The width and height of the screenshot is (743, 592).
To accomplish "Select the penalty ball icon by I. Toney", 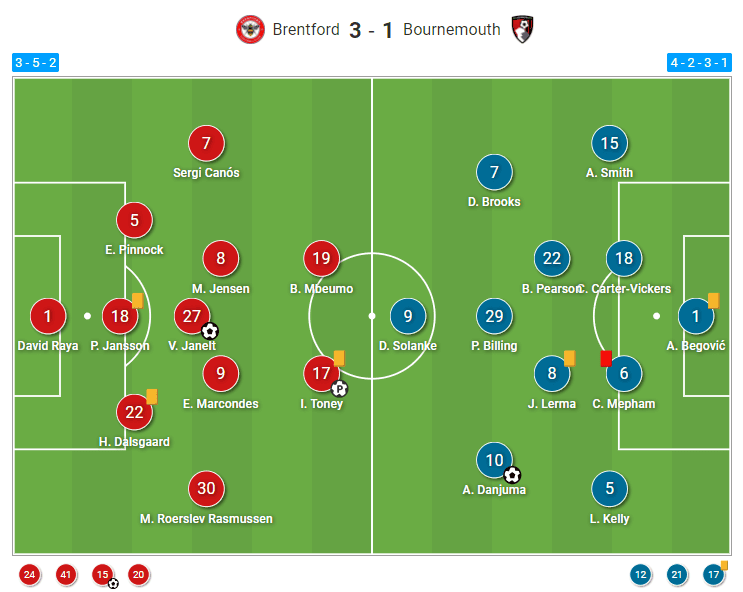I will coord(339,389).
